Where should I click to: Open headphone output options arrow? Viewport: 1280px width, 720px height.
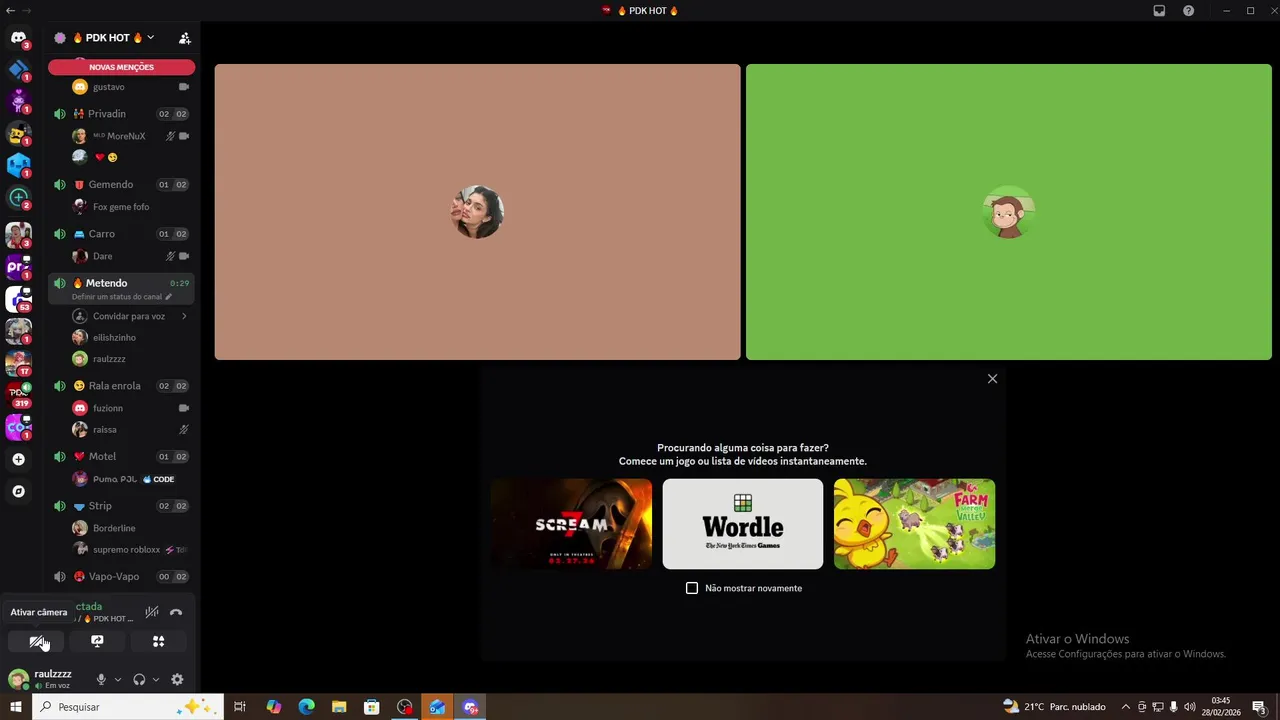tap(155, 679)
